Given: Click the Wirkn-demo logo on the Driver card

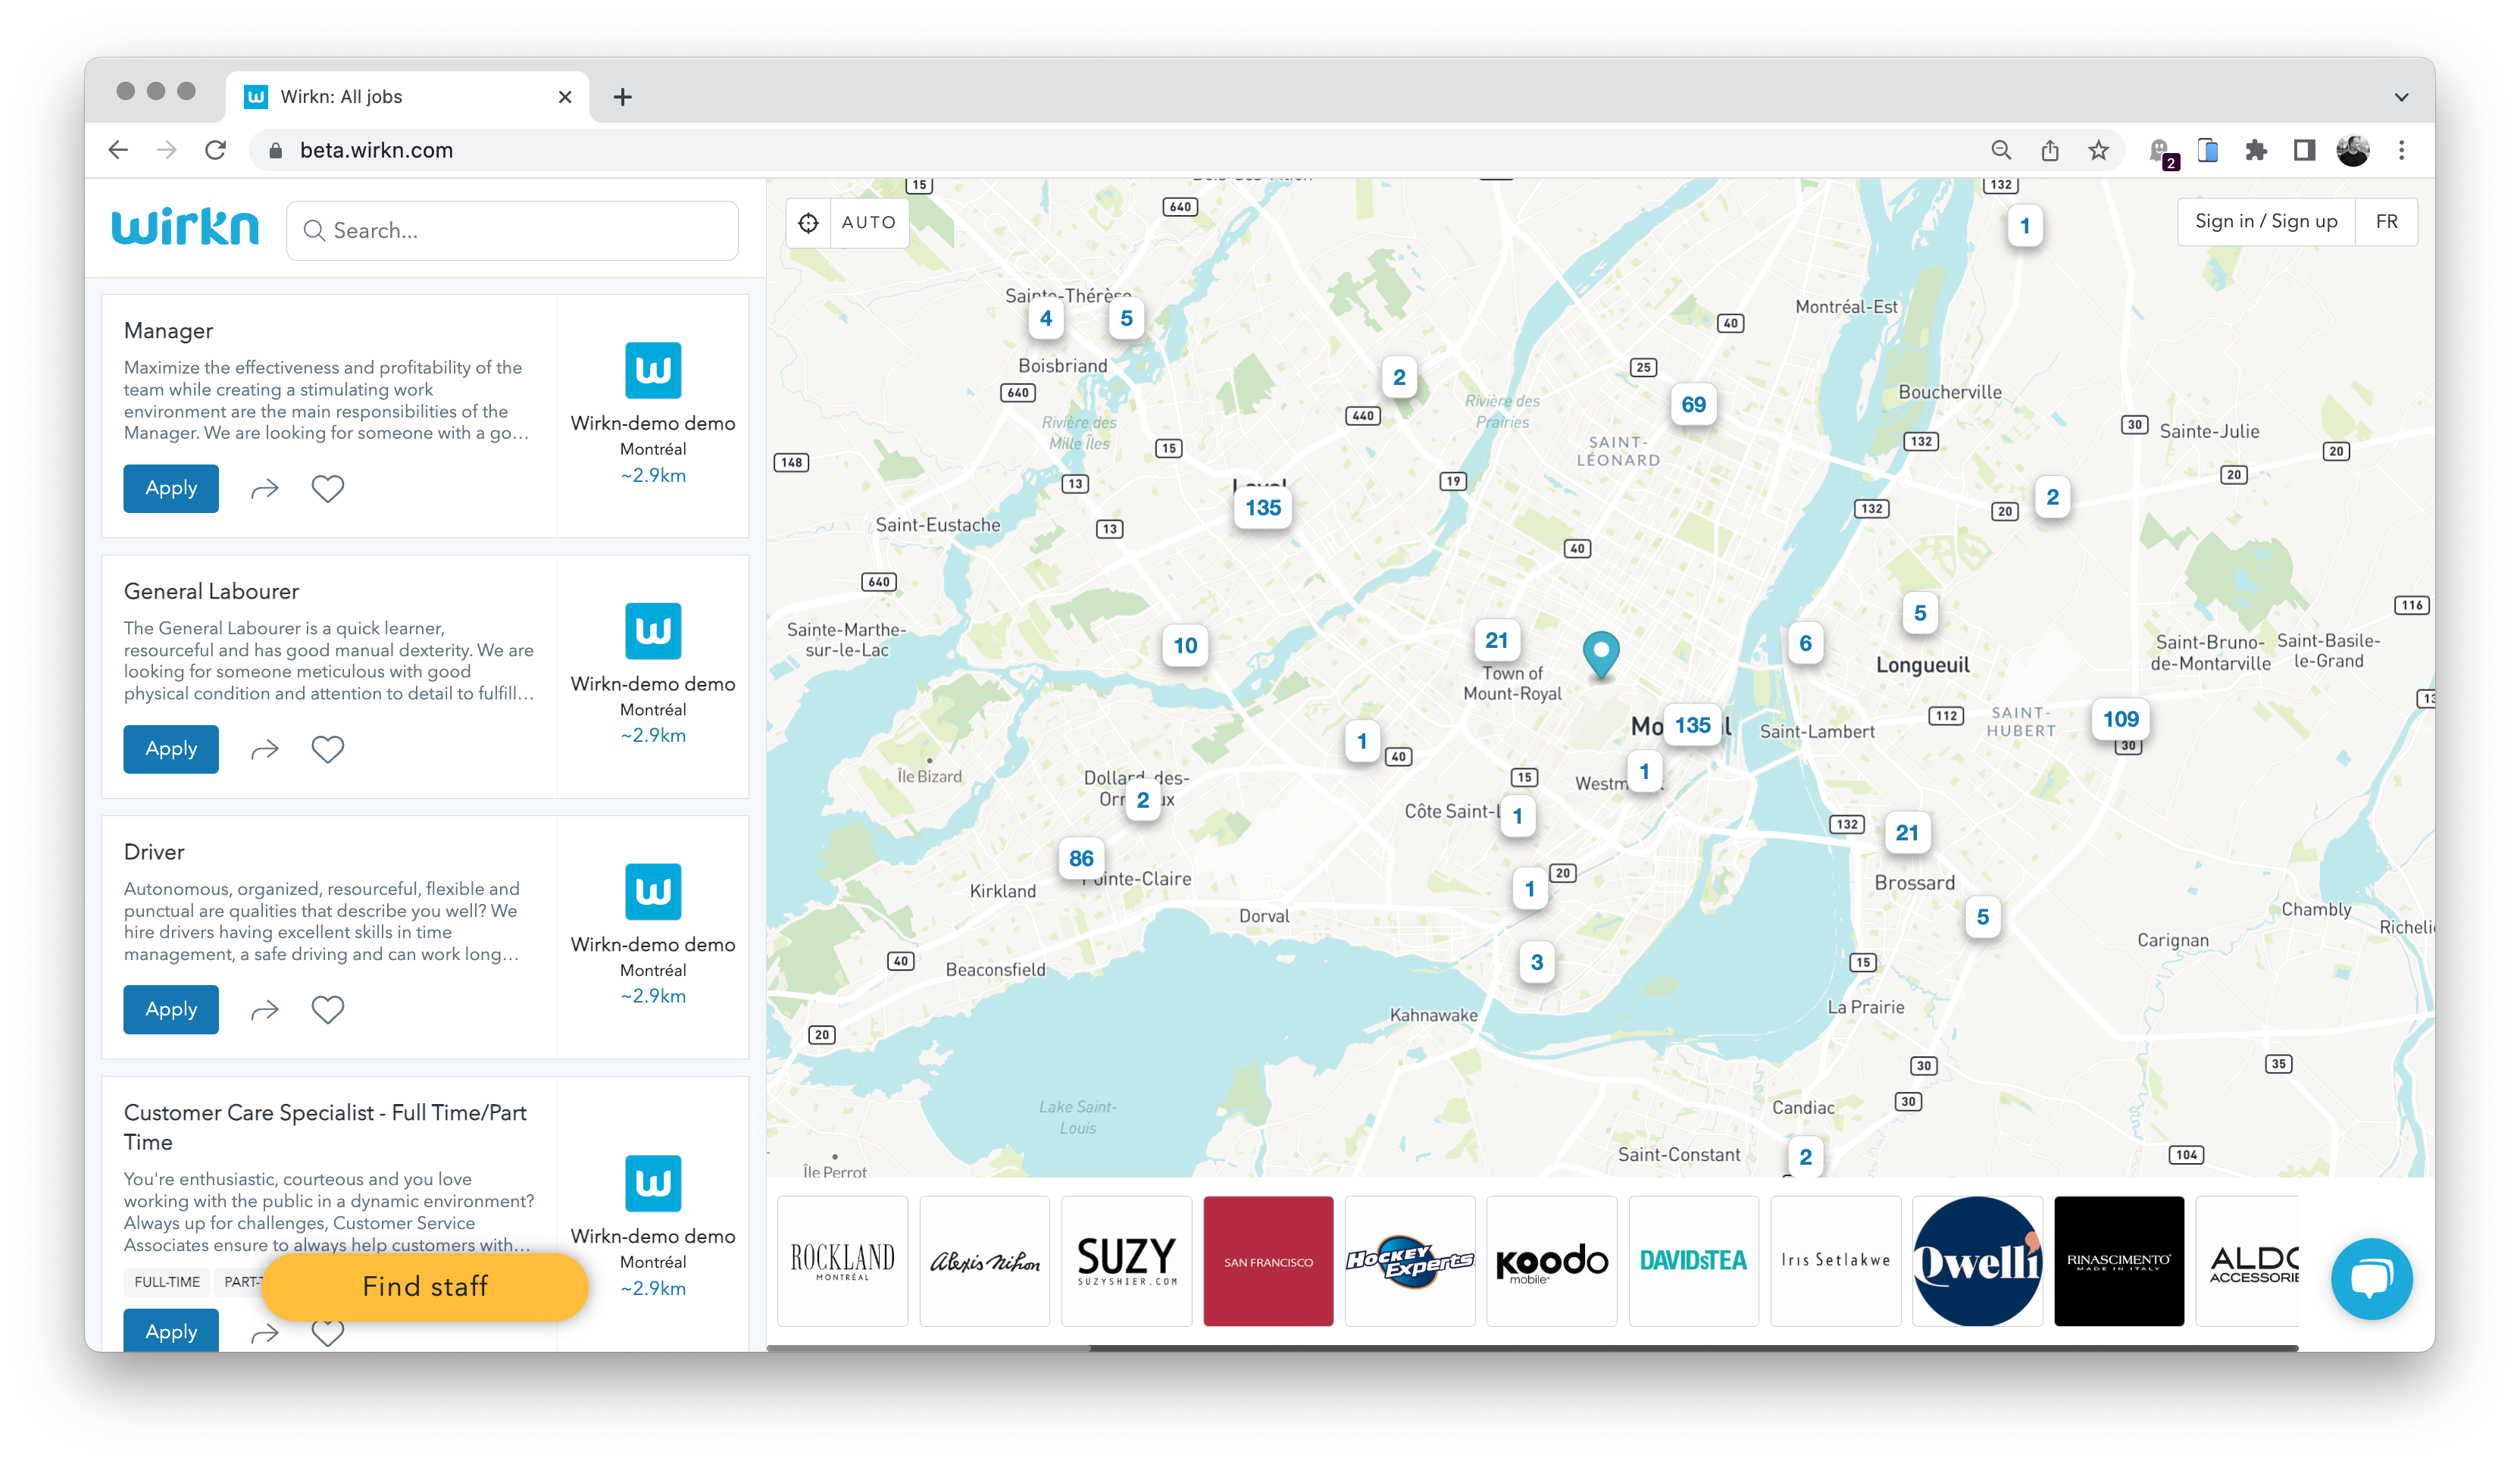Looking at the screenshot, I should point(652,891).
